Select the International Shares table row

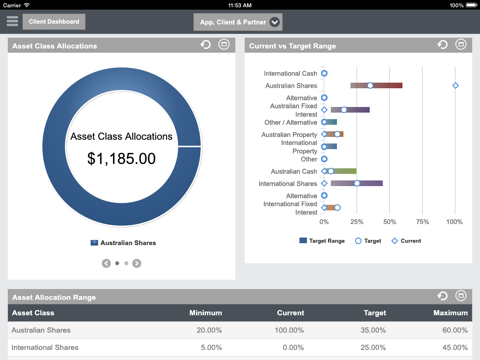(240, 348)
